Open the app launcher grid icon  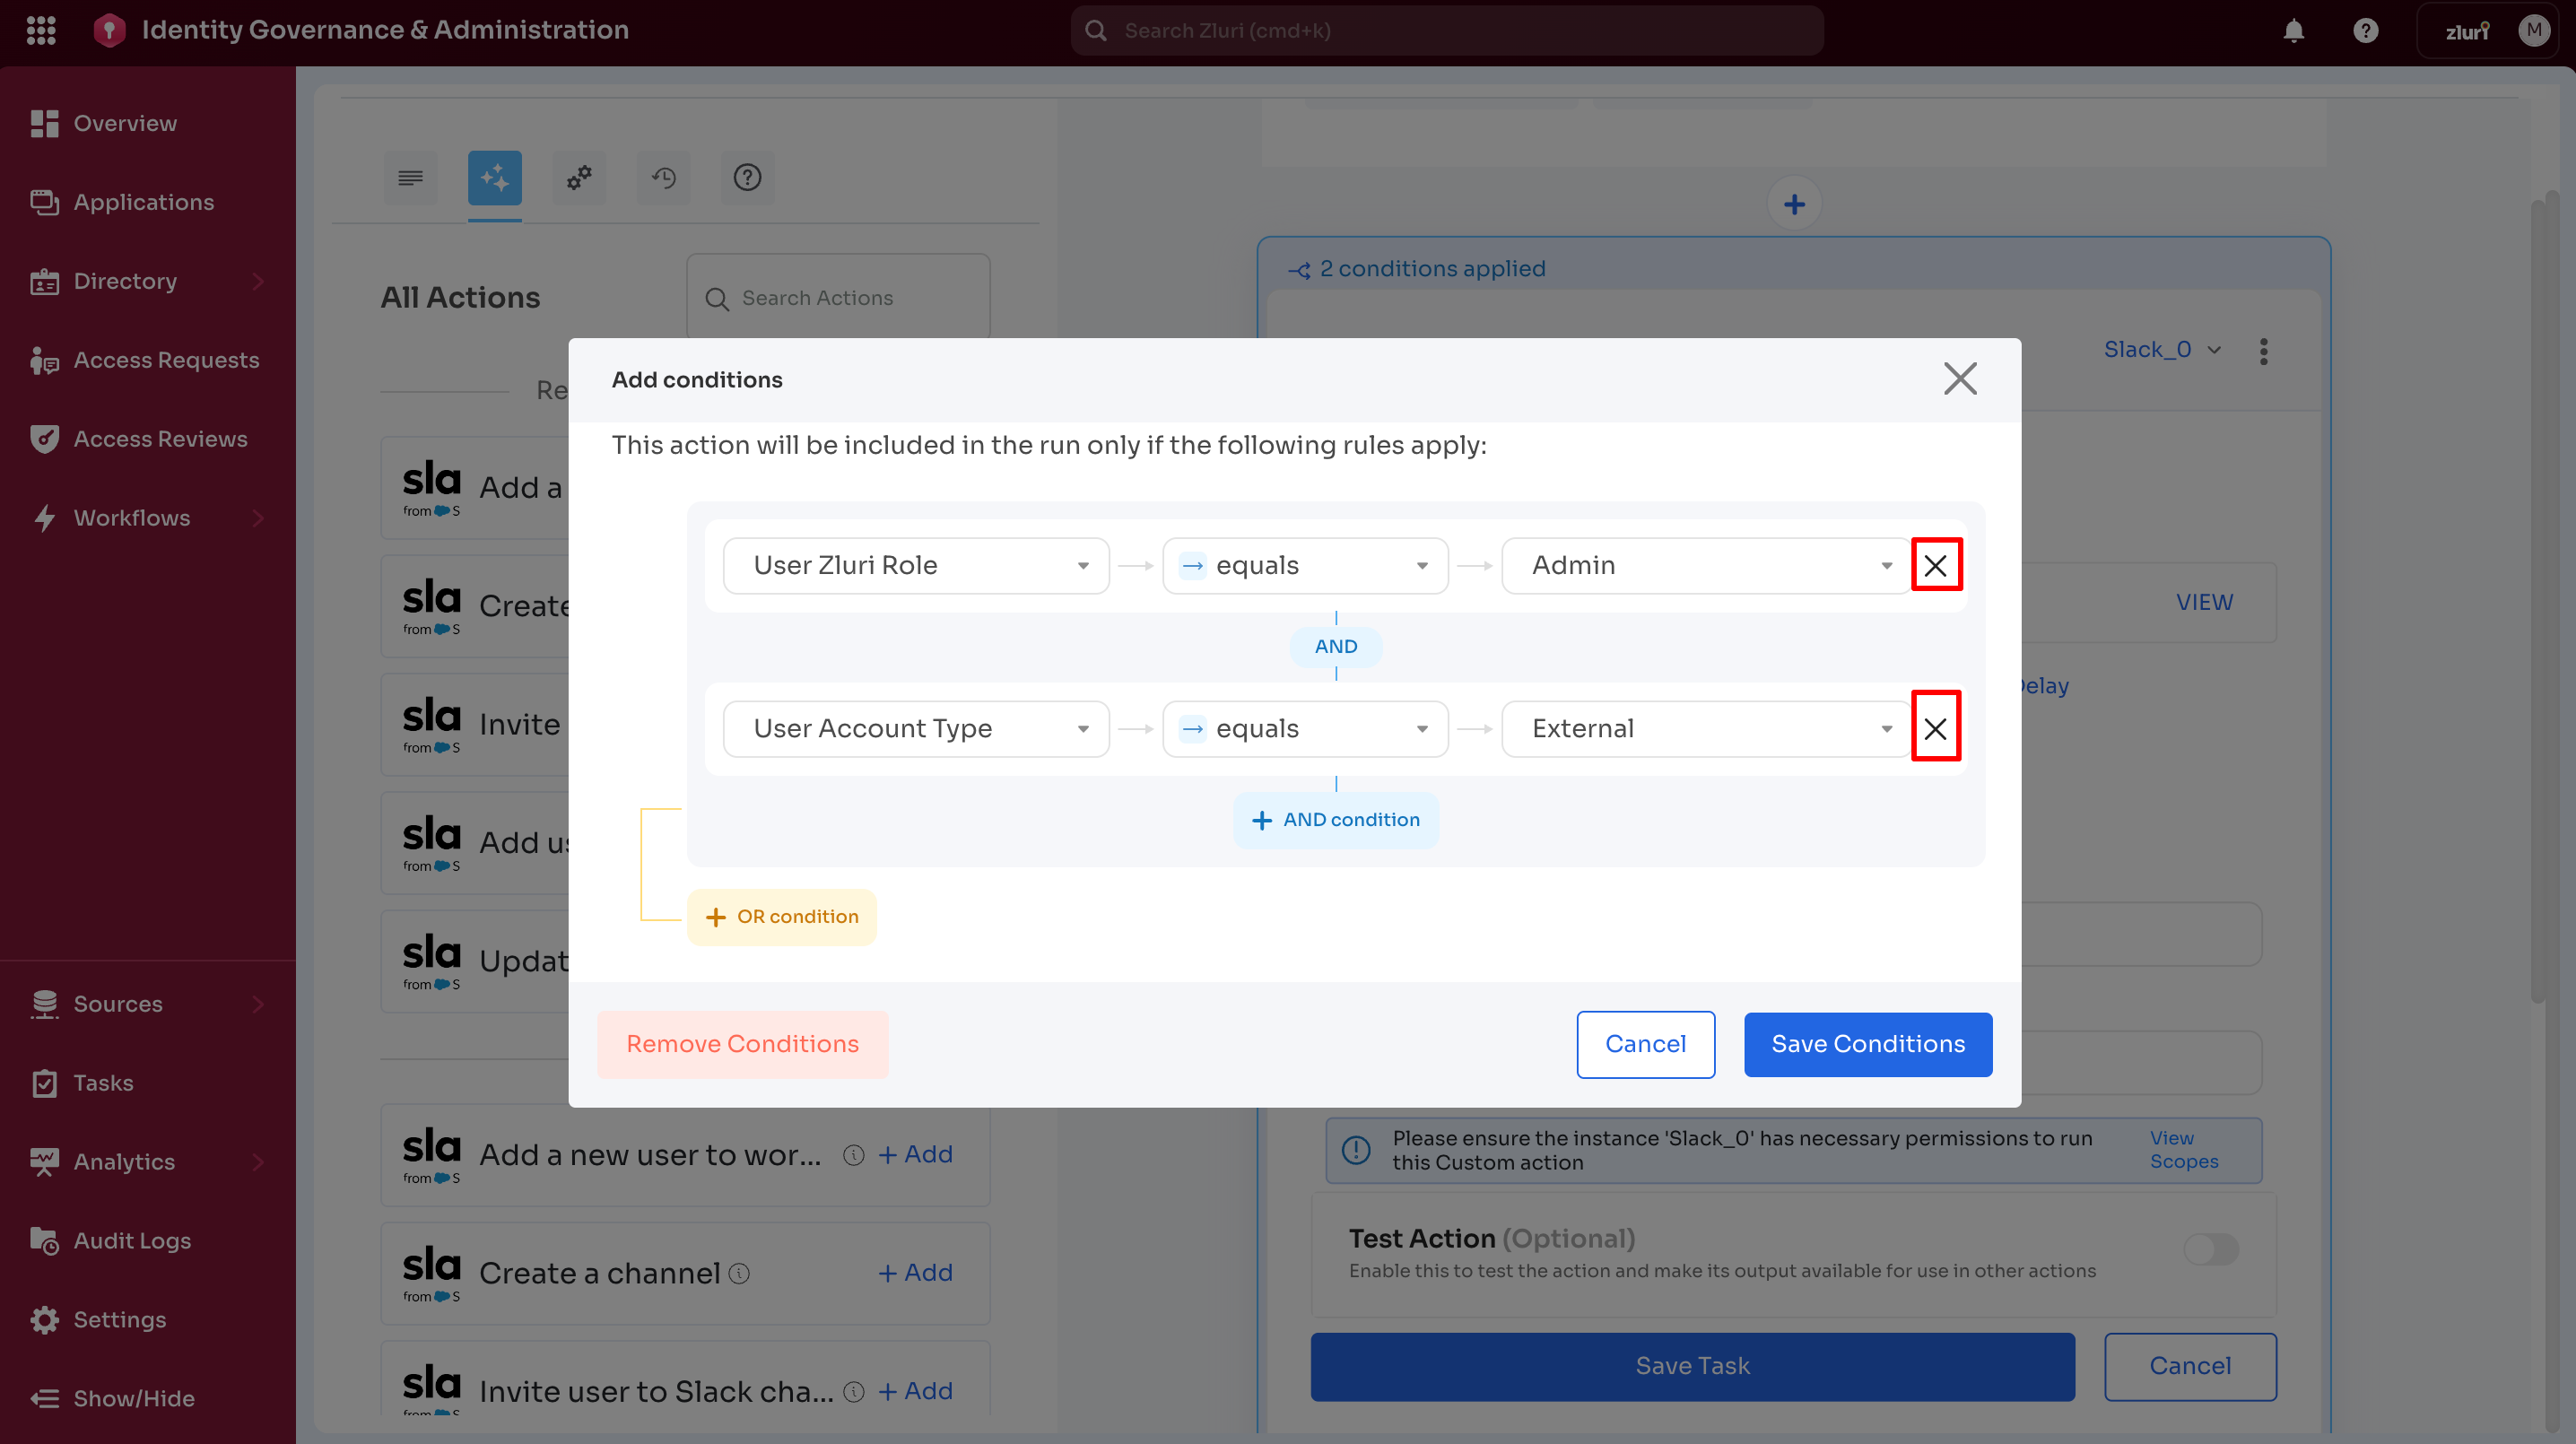41,30
